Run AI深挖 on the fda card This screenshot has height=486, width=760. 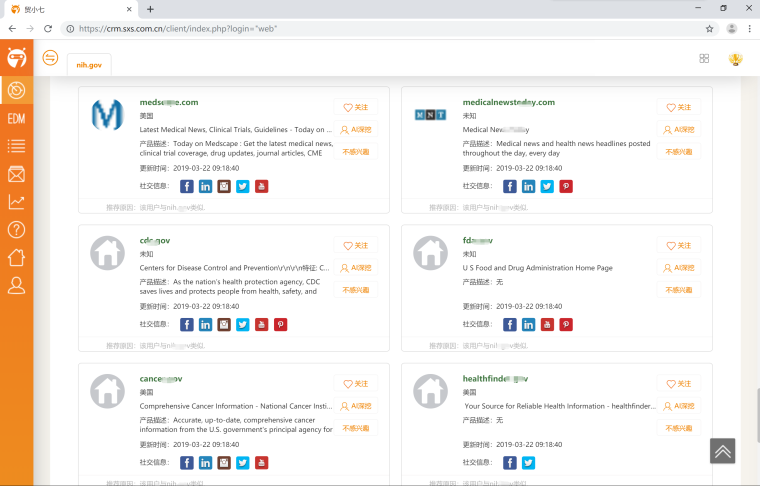679,267
